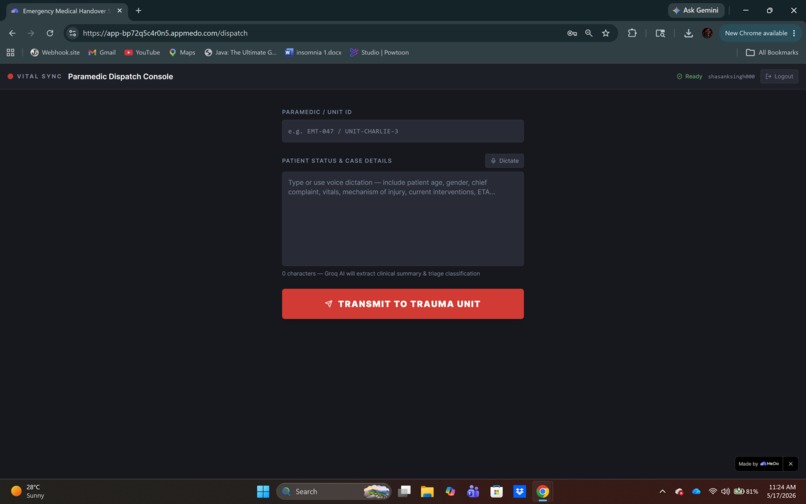Open a new browser tab
The height and width of the screenshot is (504, 806).
[x=138, y=10]
